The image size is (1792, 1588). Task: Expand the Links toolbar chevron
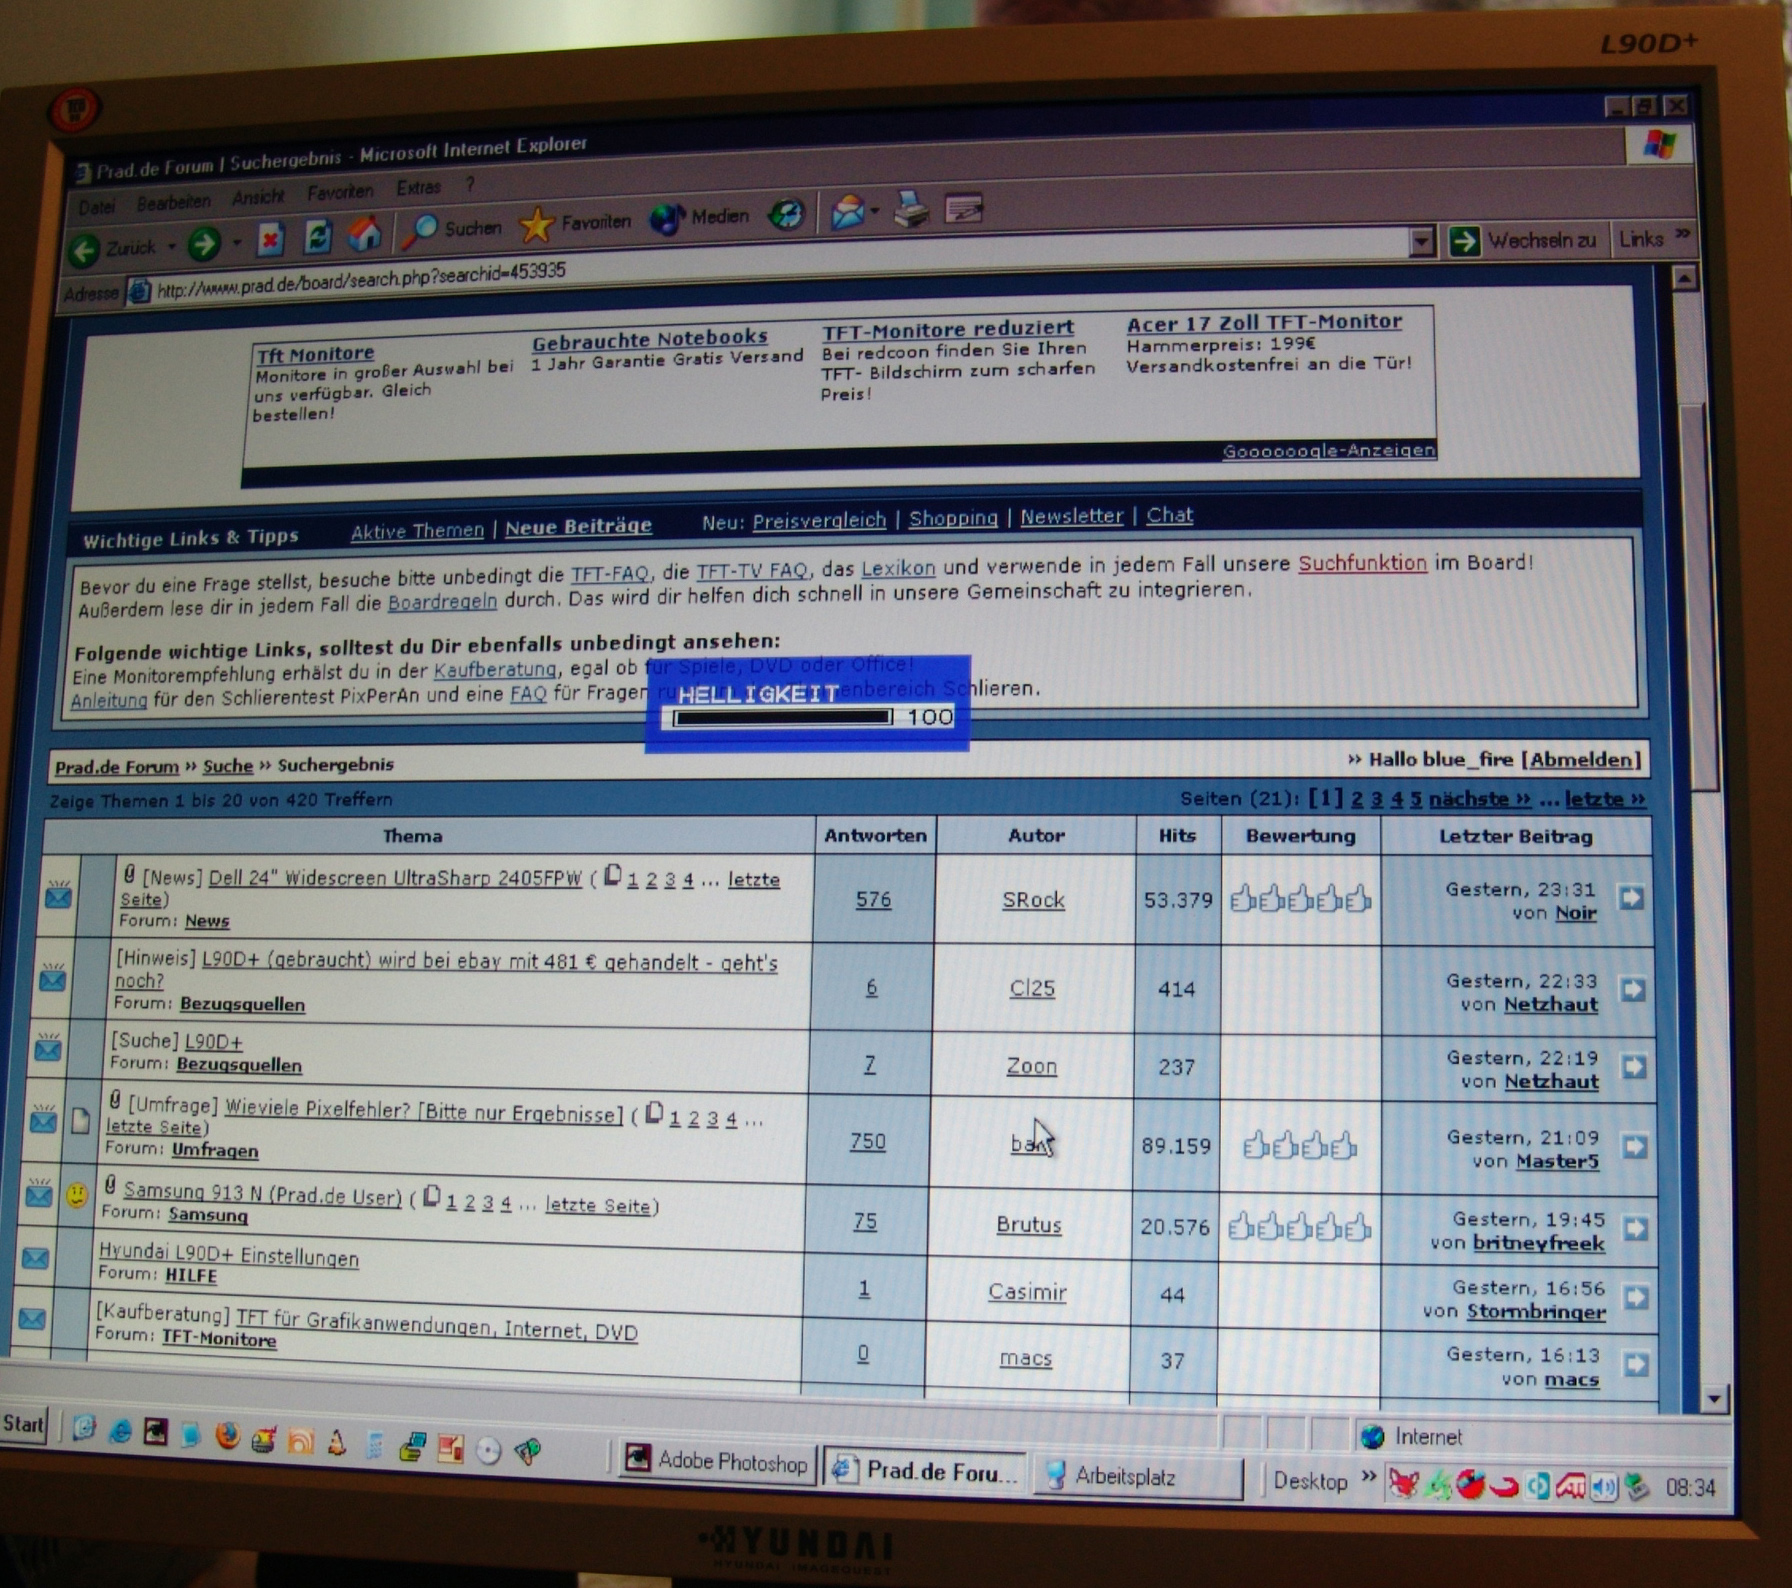coord(1683,235)
